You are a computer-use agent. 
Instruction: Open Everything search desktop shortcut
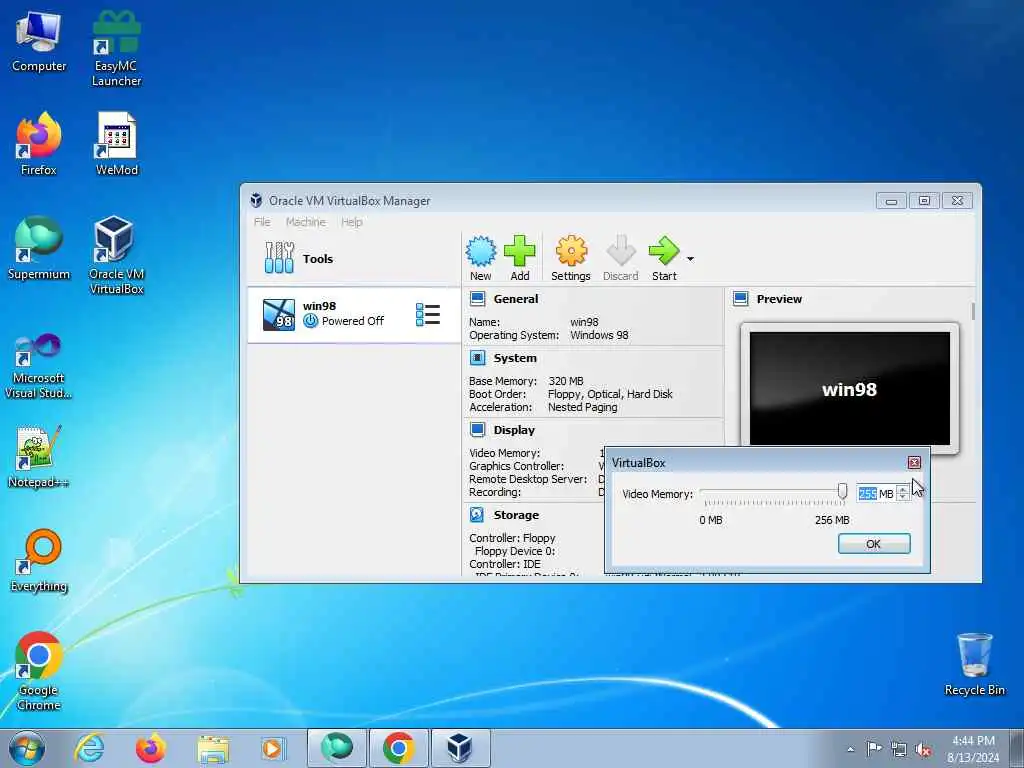coord(39,560)
